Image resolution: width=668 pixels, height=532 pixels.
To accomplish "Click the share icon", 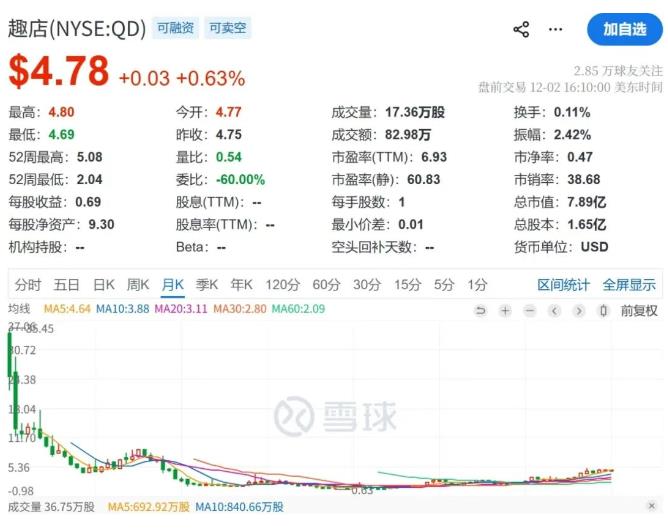I will 521,30.
